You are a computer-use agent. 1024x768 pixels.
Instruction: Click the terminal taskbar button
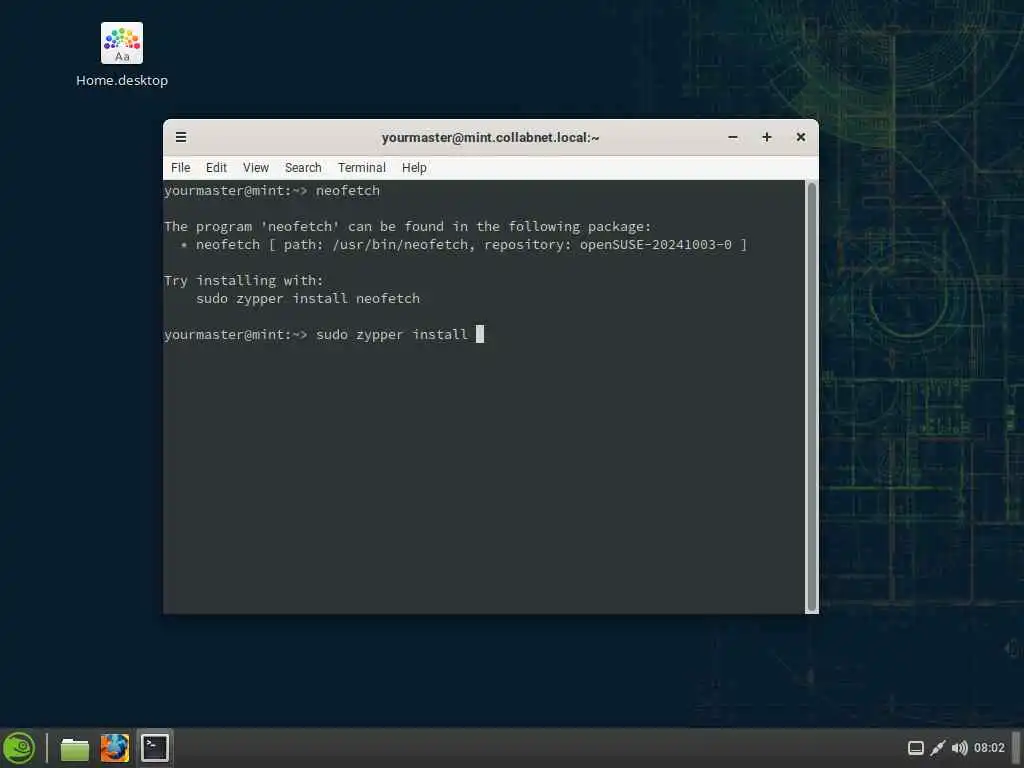(x=155, y=748)
